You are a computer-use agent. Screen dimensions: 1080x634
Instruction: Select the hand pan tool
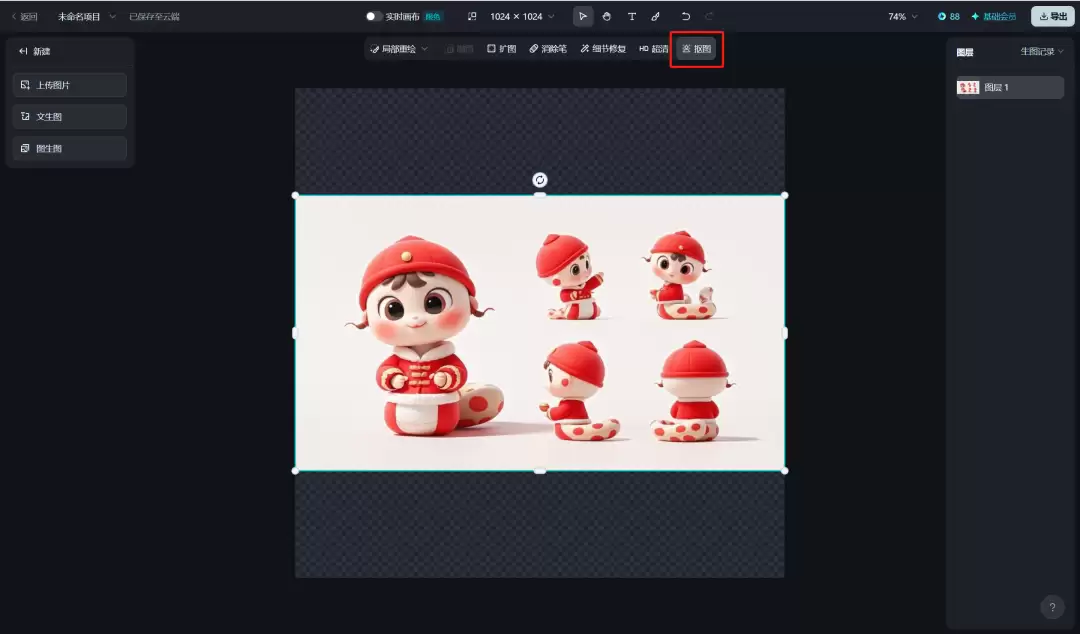(607, 16)
